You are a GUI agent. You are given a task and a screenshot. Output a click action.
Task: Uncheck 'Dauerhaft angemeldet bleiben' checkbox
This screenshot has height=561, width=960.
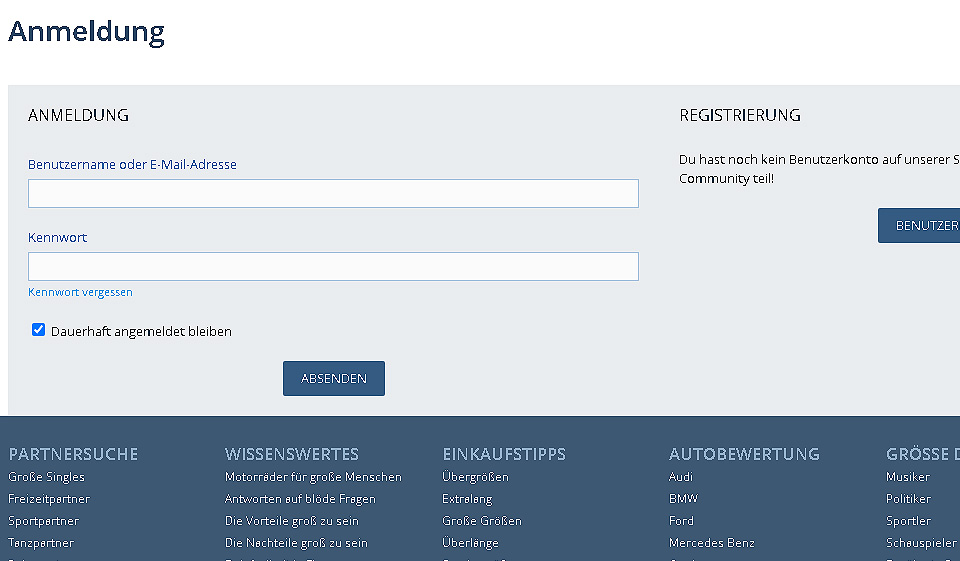tap(39, 330)
